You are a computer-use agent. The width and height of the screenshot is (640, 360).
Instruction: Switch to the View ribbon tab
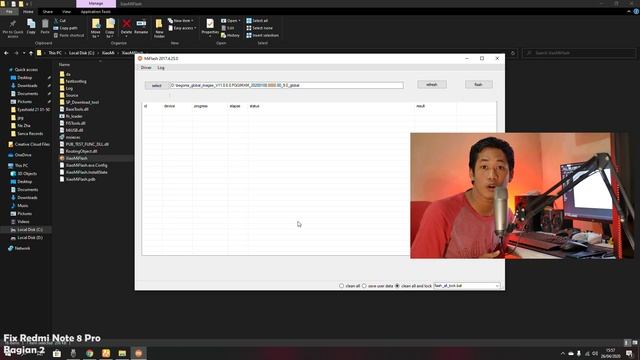pyautogui.click(x=67, y=11)
